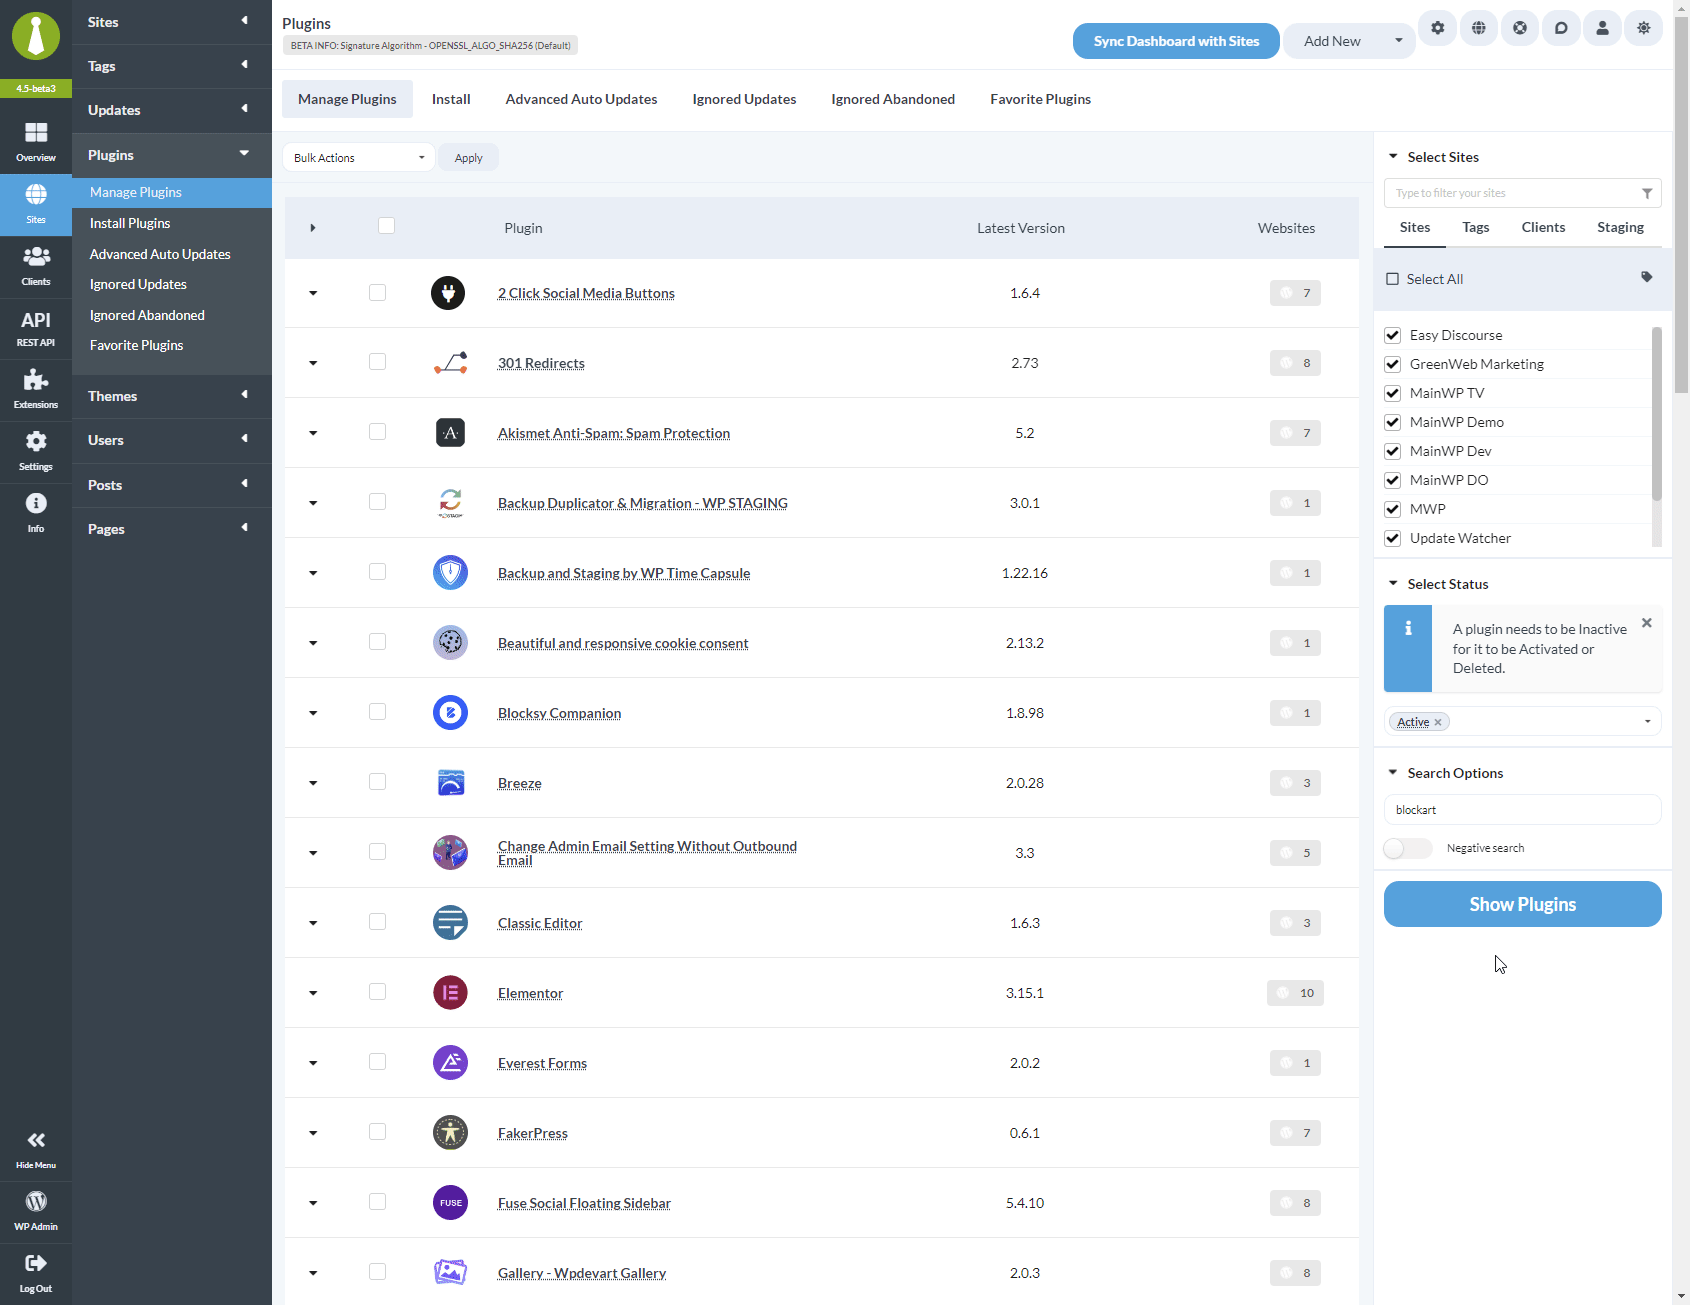The width and height of the screenshot is (1690, 1305).
Task: Click the chat bubble icon in the top bar
Action: (1561, 28)
